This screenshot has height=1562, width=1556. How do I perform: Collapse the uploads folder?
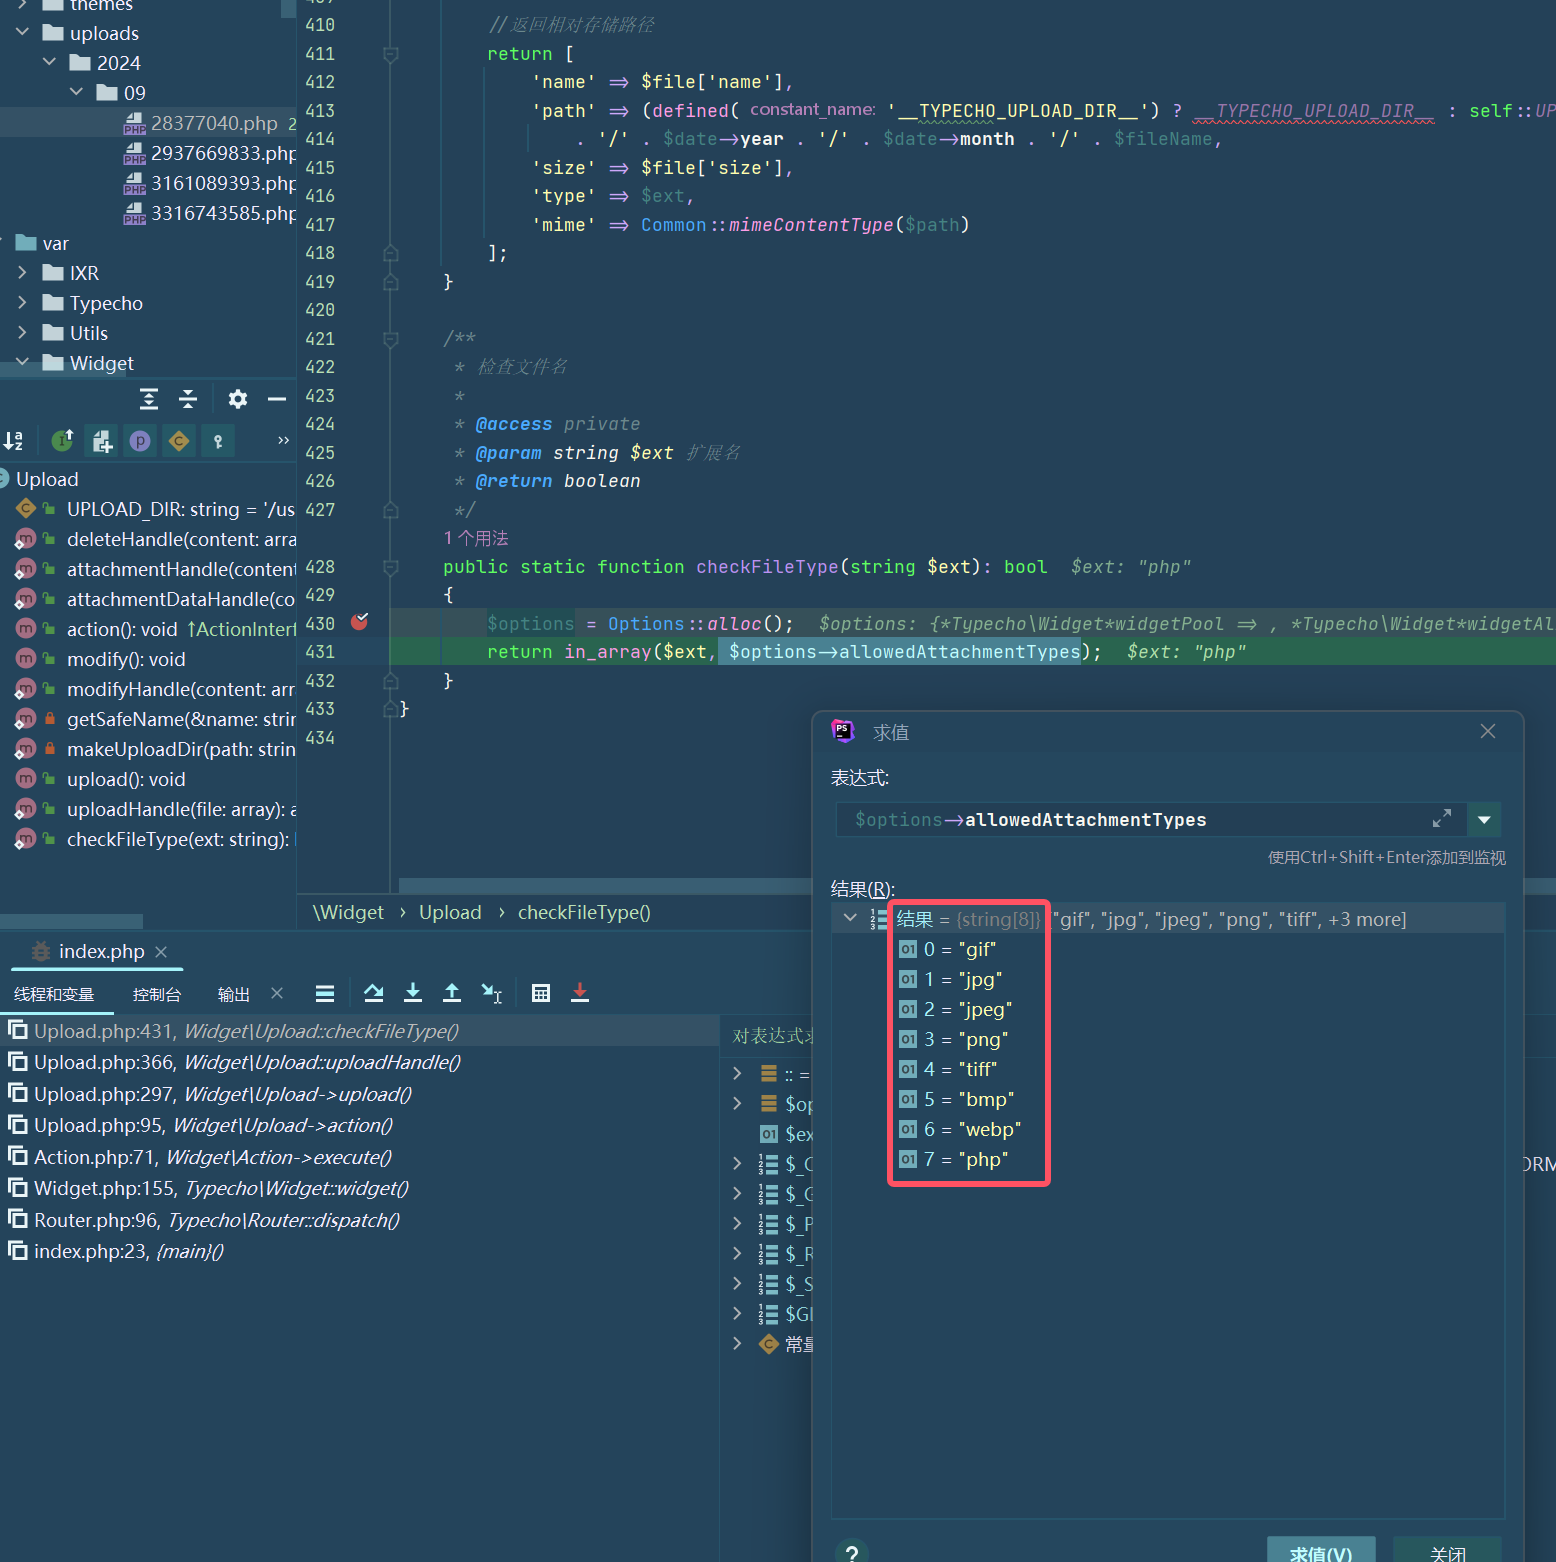tap(22, 33)
